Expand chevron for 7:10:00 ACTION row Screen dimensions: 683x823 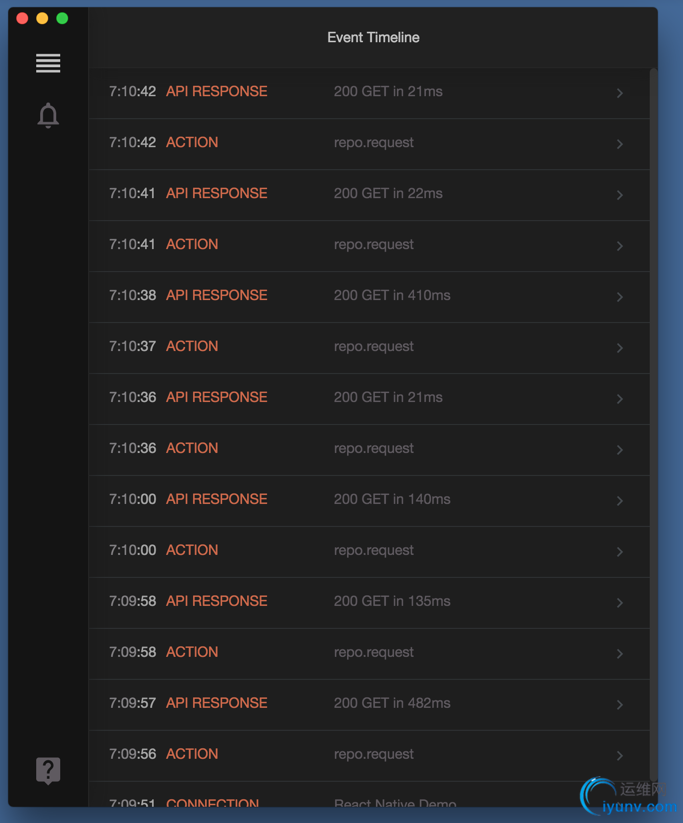point(620,551)
